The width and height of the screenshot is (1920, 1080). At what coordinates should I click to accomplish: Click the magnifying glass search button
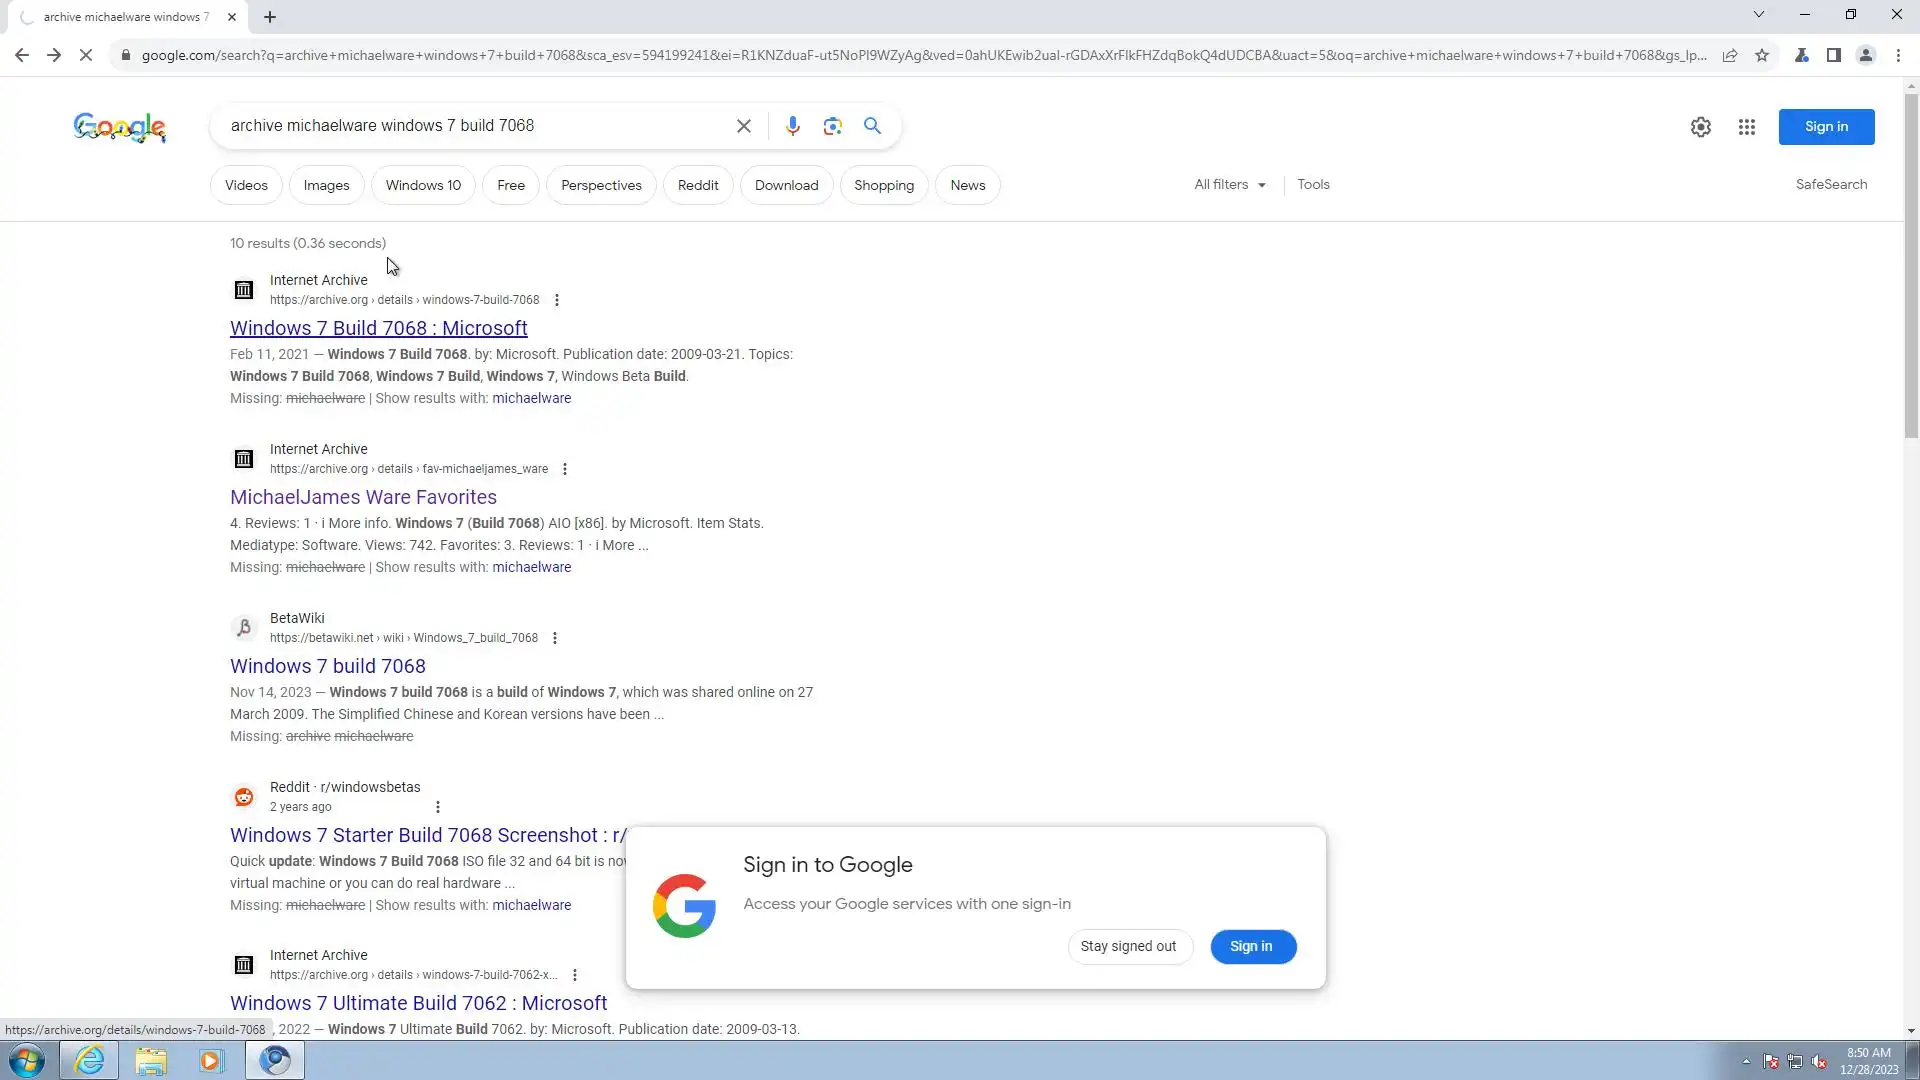(872, 126)
